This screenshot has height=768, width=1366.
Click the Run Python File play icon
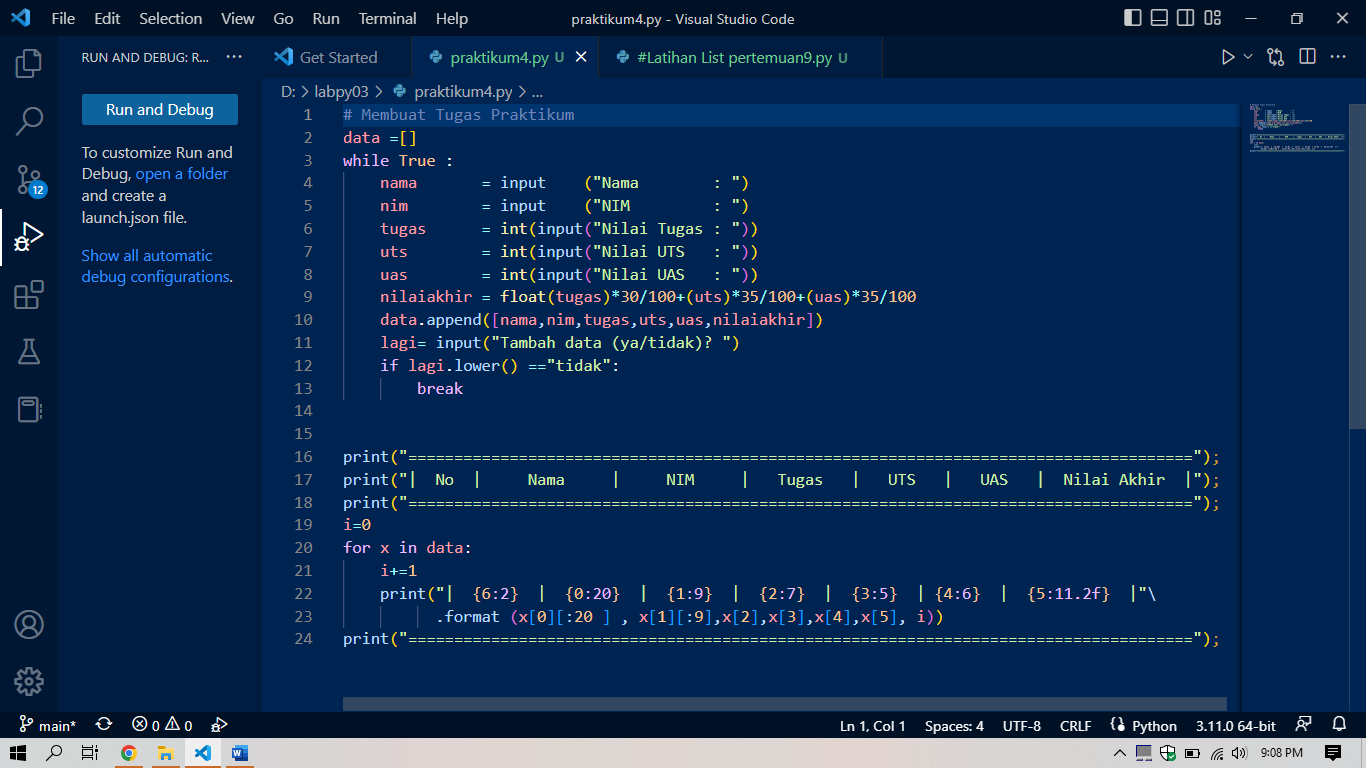(1229, 57)
